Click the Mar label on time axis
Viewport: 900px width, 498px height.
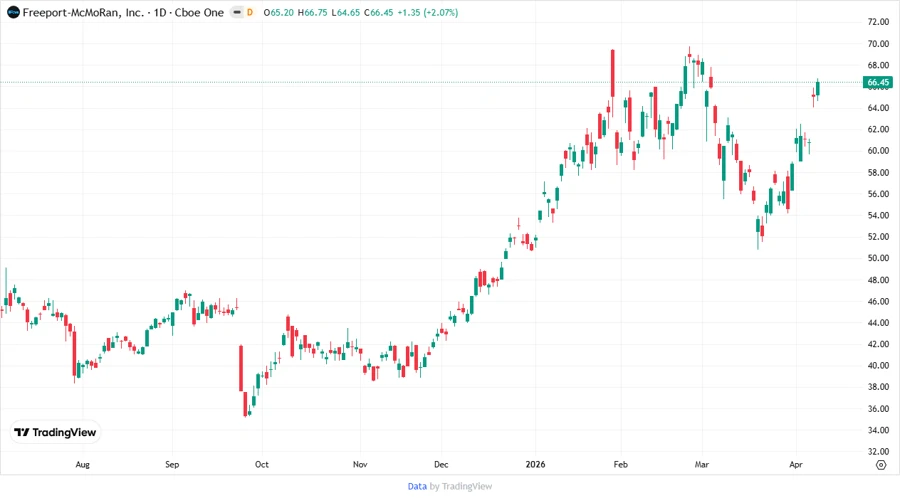702,464
